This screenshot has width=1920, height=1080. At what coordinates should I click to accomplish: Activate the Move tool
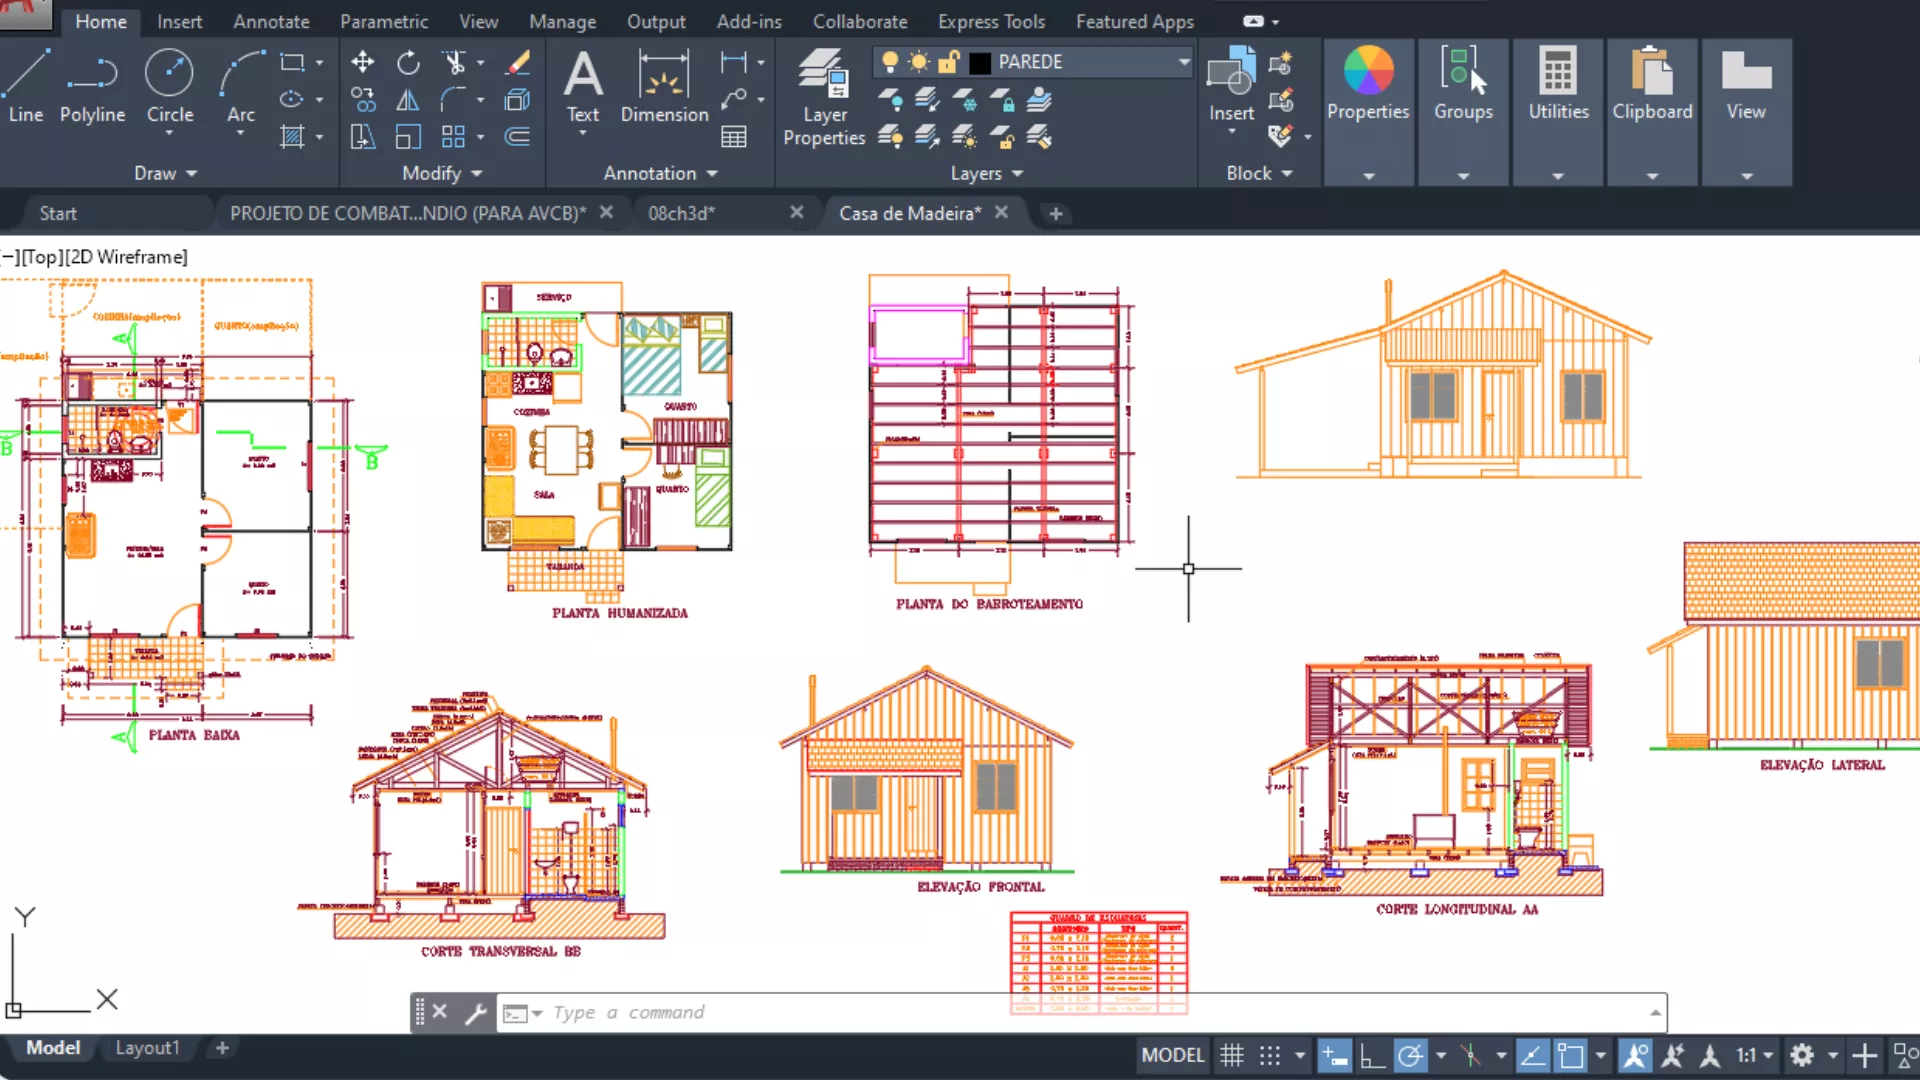click(x=362, y=63)
